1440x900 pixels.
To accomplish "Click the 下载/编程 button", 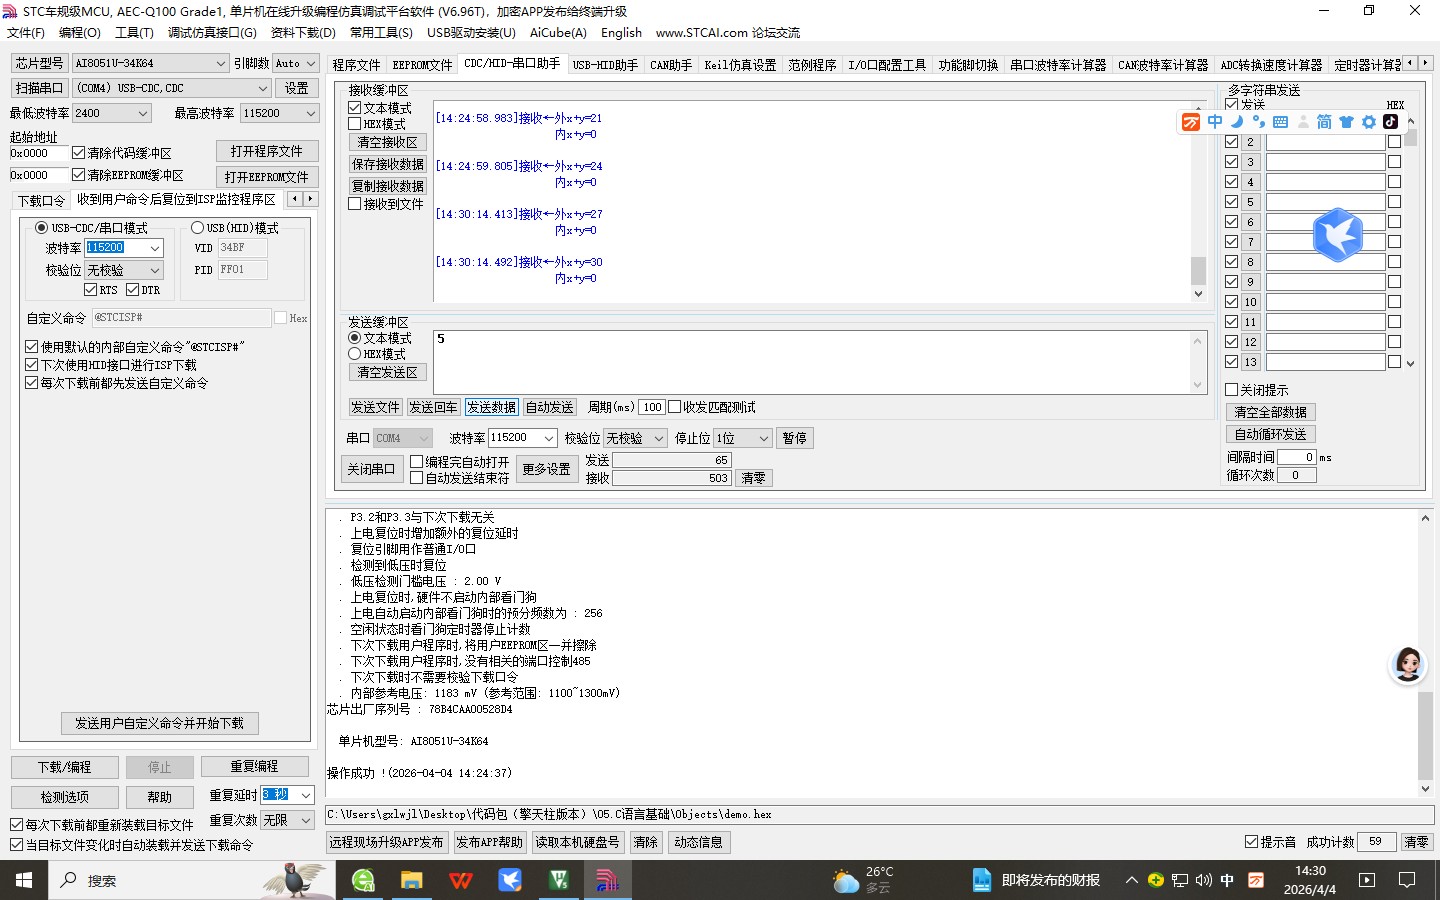I will click(x=65, y=767).
